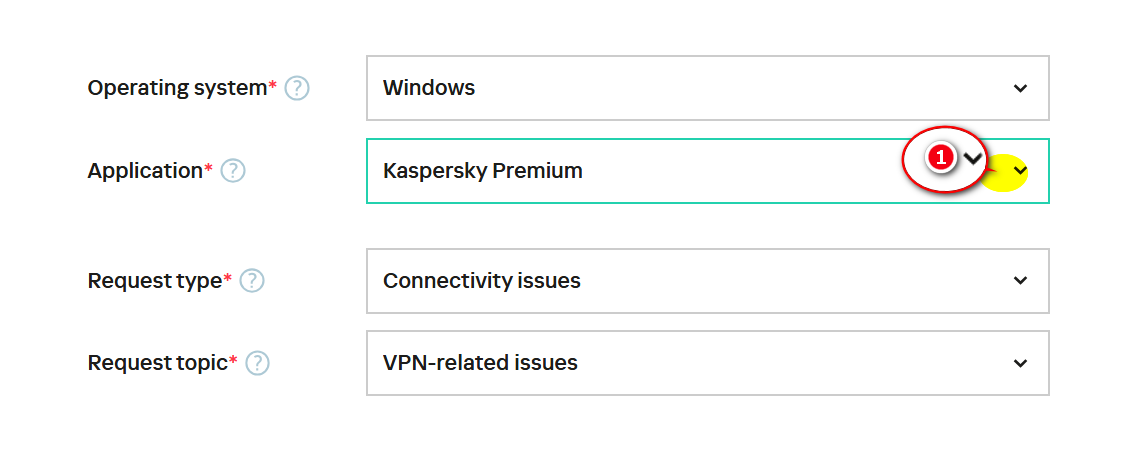The height and width of the screenshot is (458, 1144).
Task: Click the Request topic field label
Action: (x=157, y=363)
